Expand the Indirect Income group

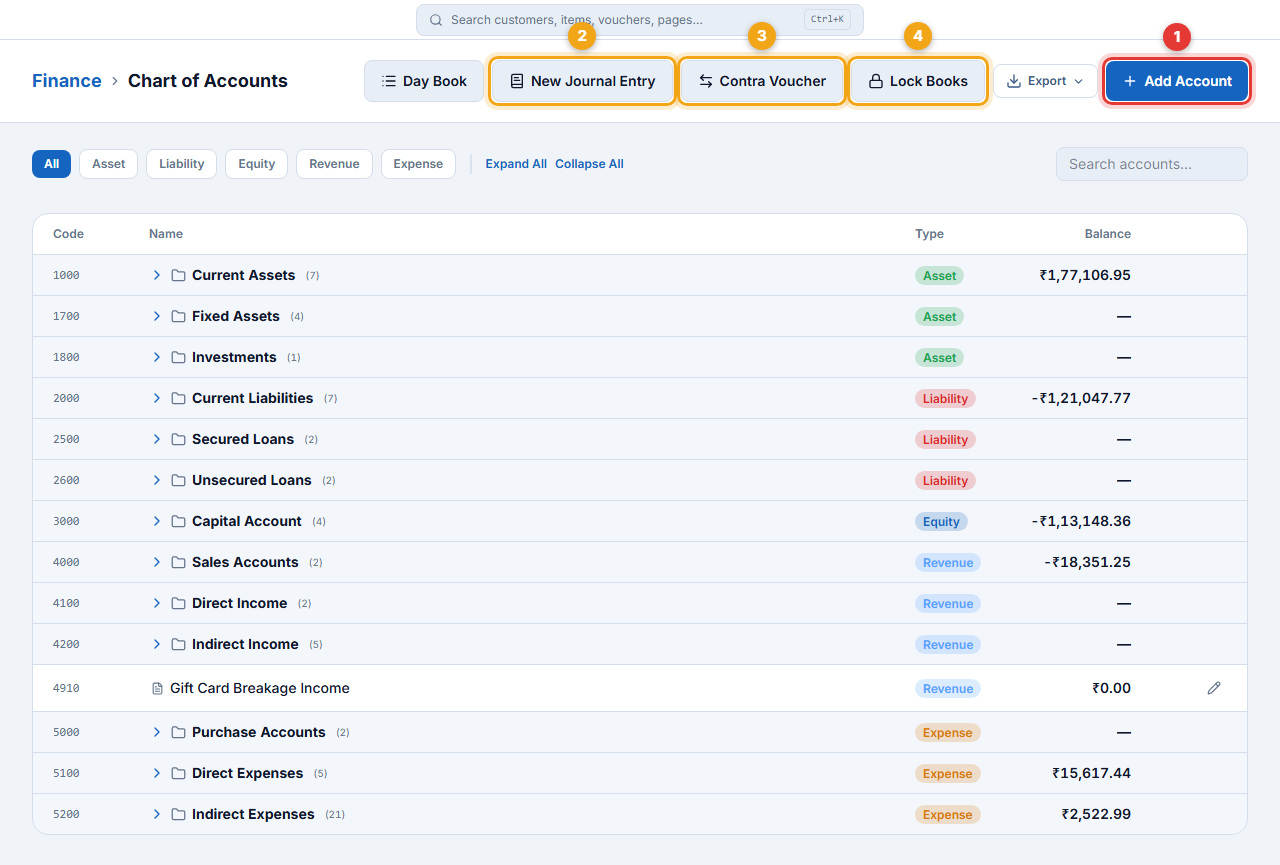[156, 644]
